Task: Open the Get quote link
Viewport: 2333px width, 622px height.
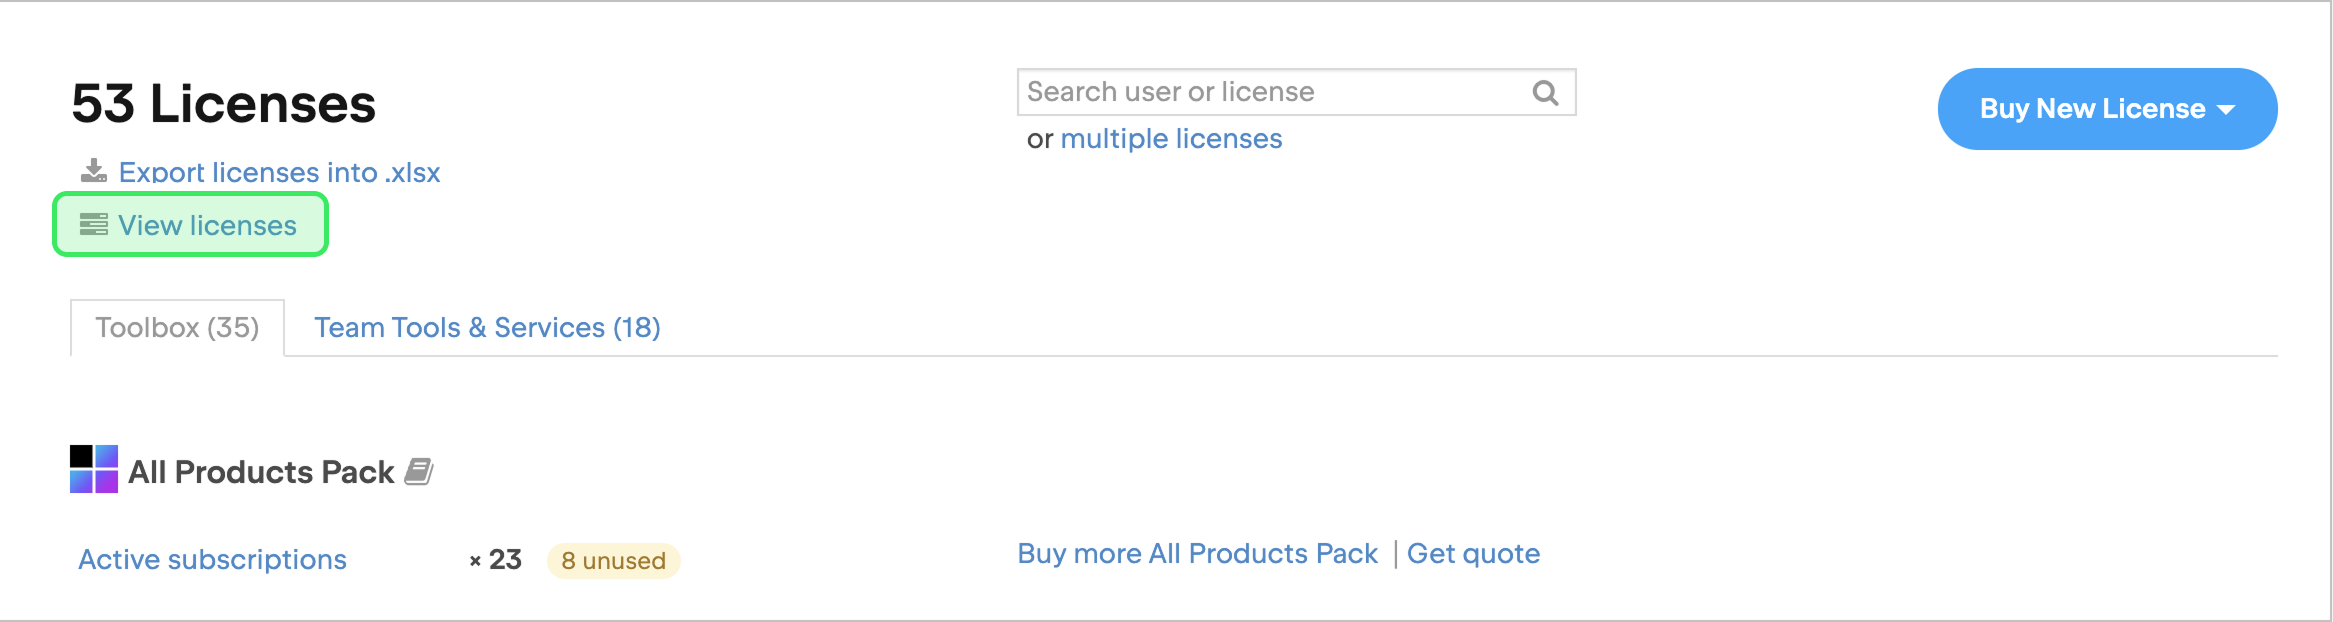Action: tap(1474, 553)
